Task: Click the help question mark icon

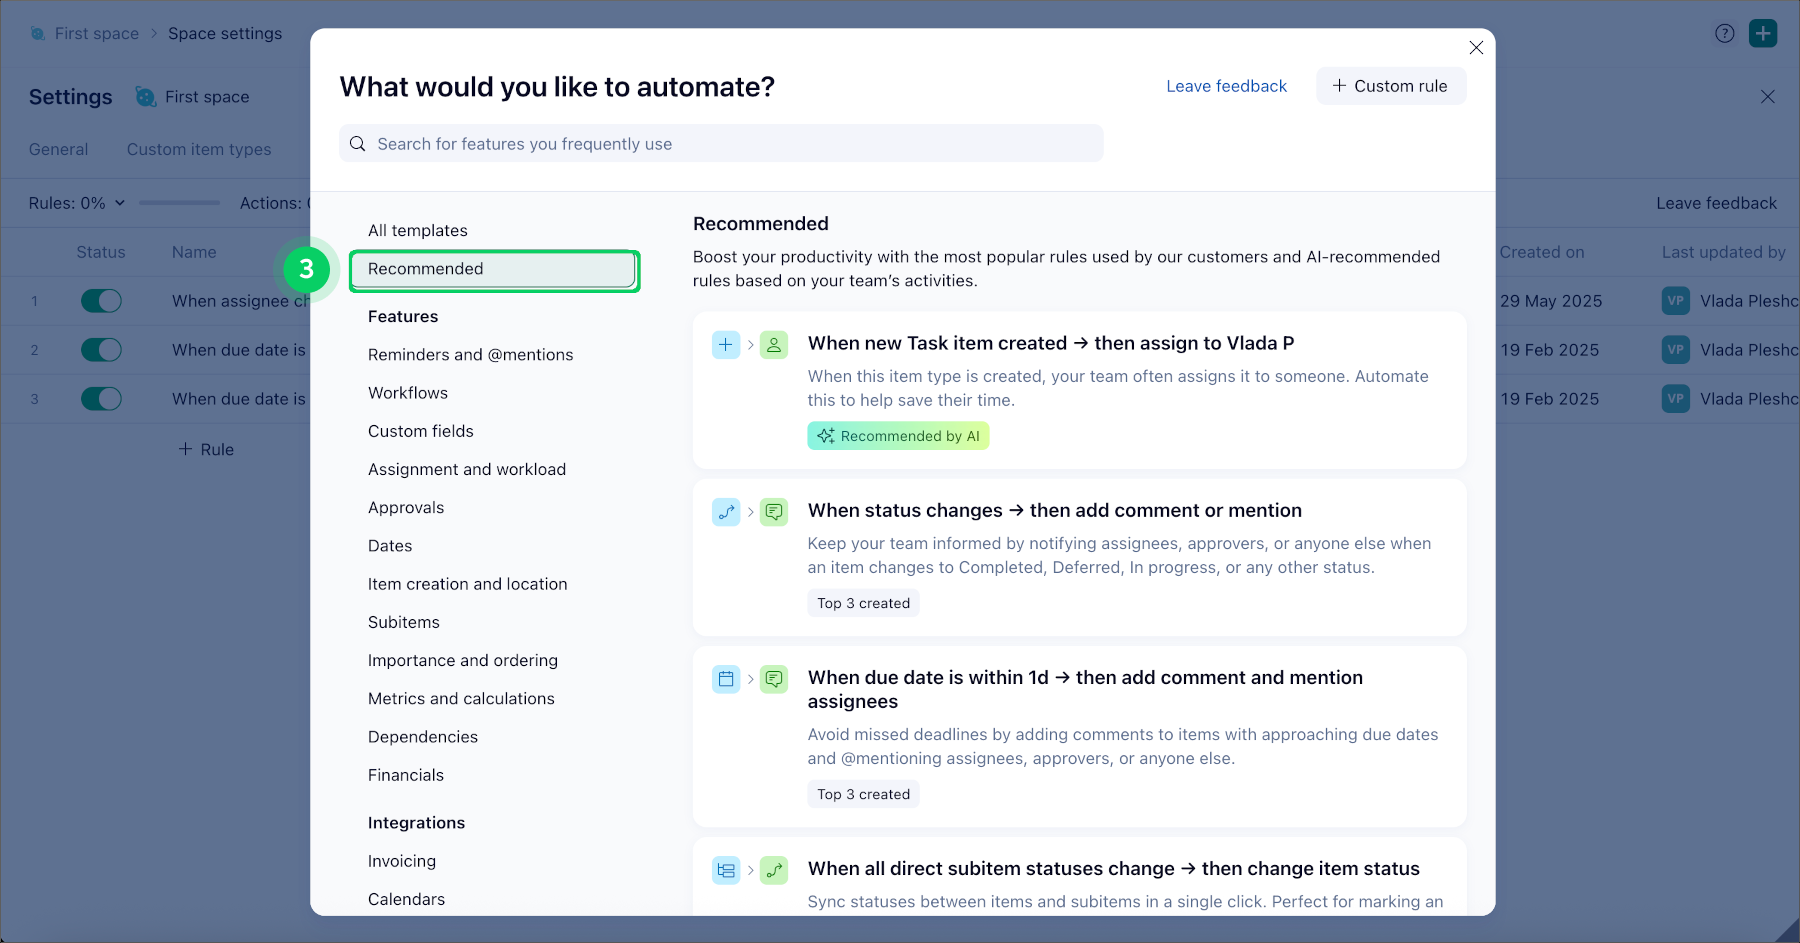Action: tap(1724, 33)
